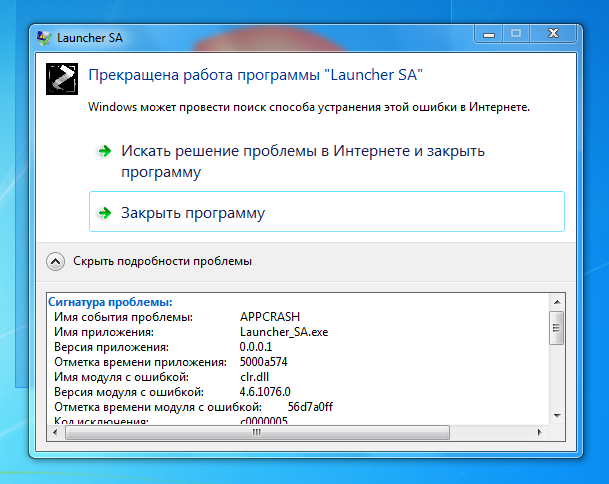Click the horizontal scrollbar thumb

click(258, 432)
